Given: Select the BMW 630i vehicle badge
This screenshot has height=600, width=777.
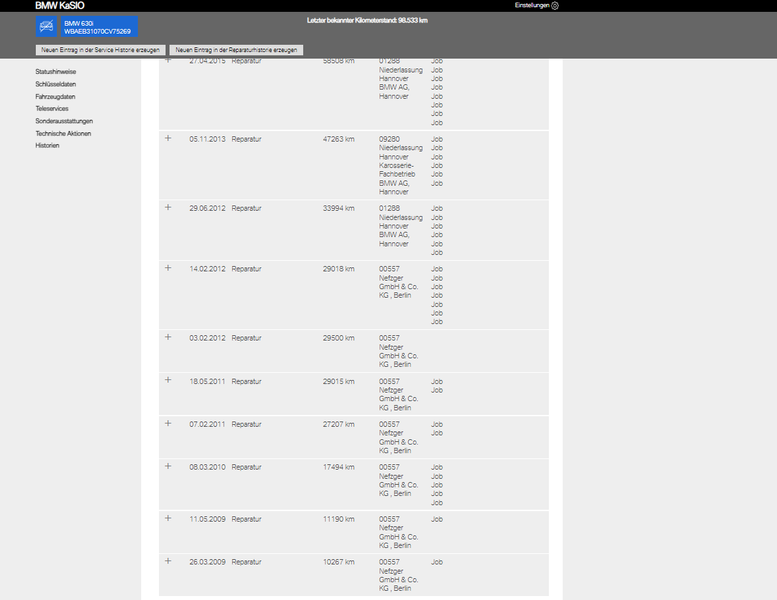Looking at the screenshot, I should point(99,26).
